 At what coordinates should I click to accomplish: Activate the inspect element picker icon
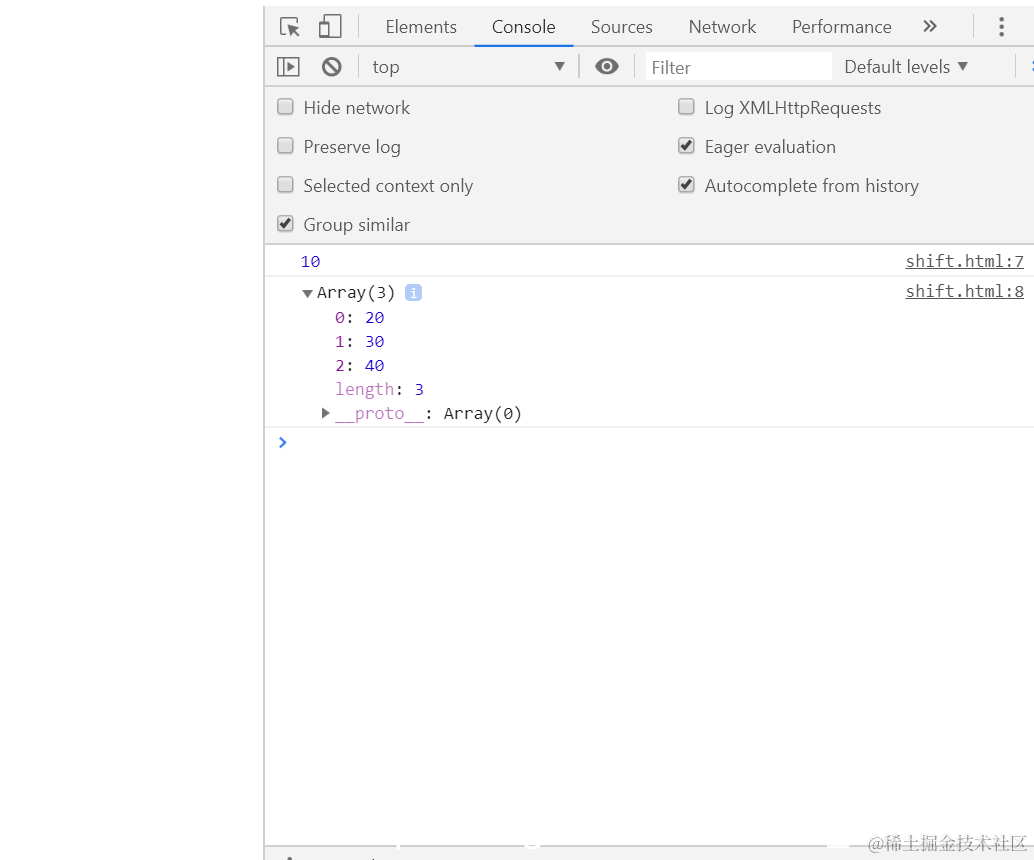pos(289,27)
